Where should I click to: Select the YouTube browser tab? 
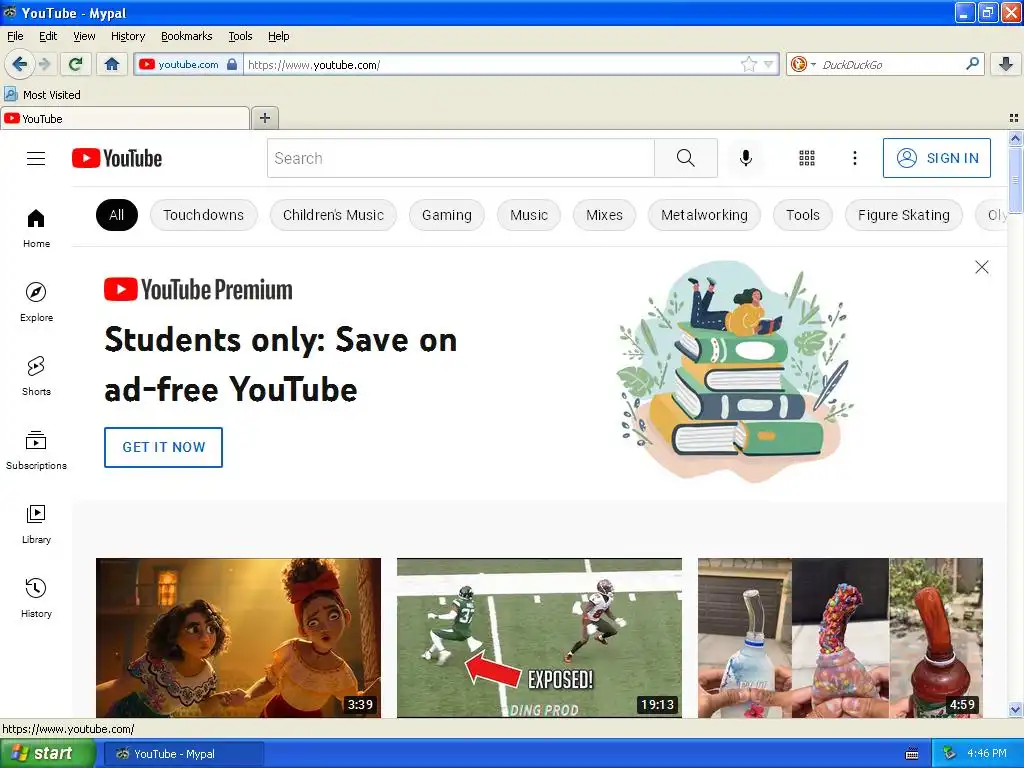(125, 118)
